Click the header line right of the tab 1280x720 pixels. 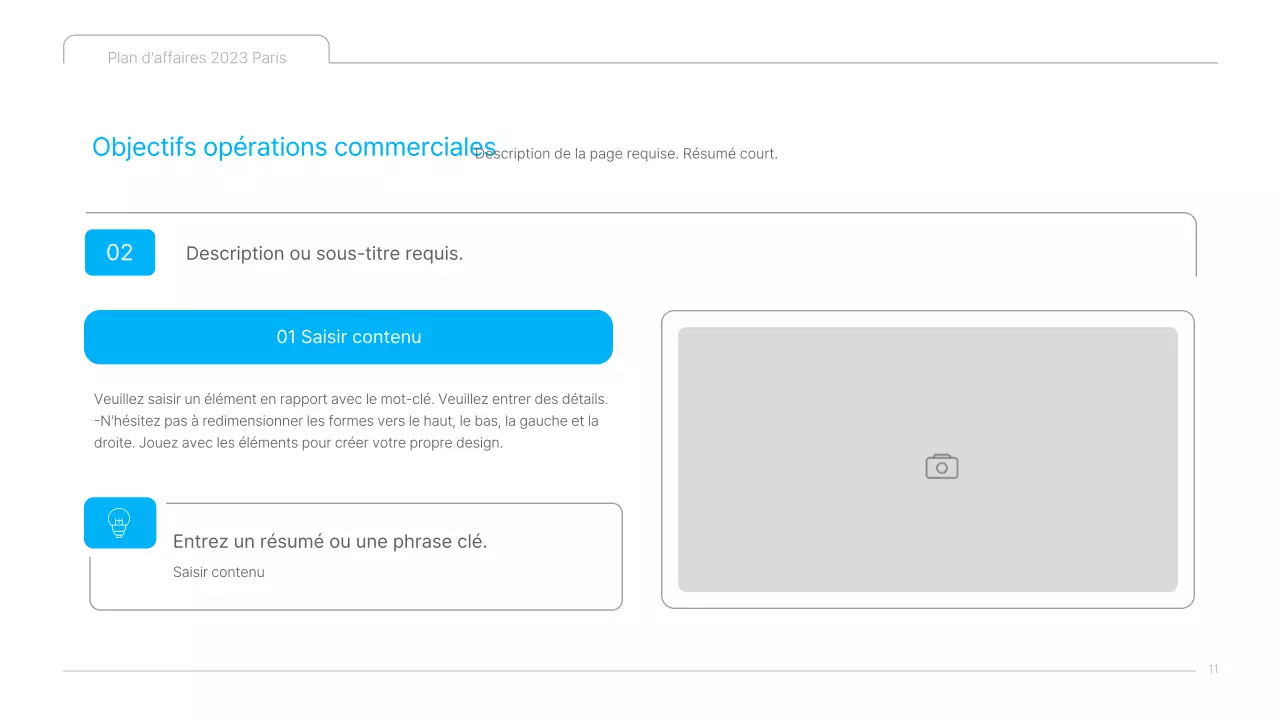(772, 63)
